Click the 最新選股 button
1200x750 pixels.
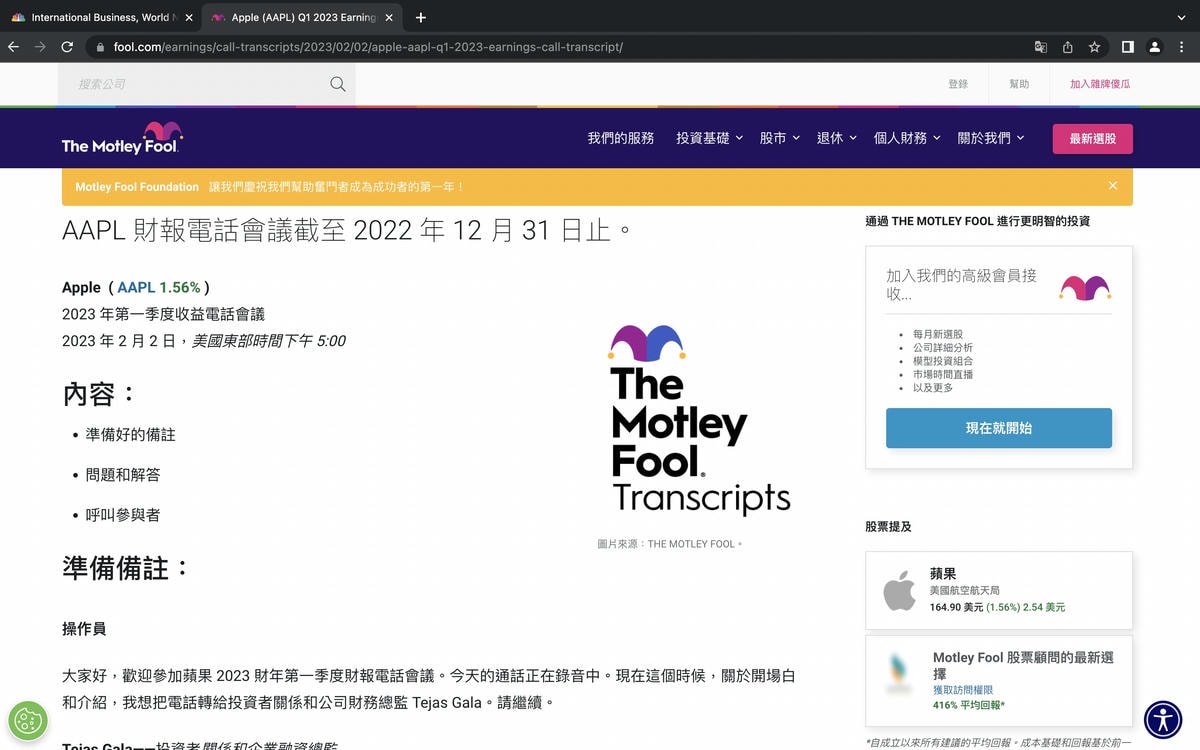click(1092, 139)
